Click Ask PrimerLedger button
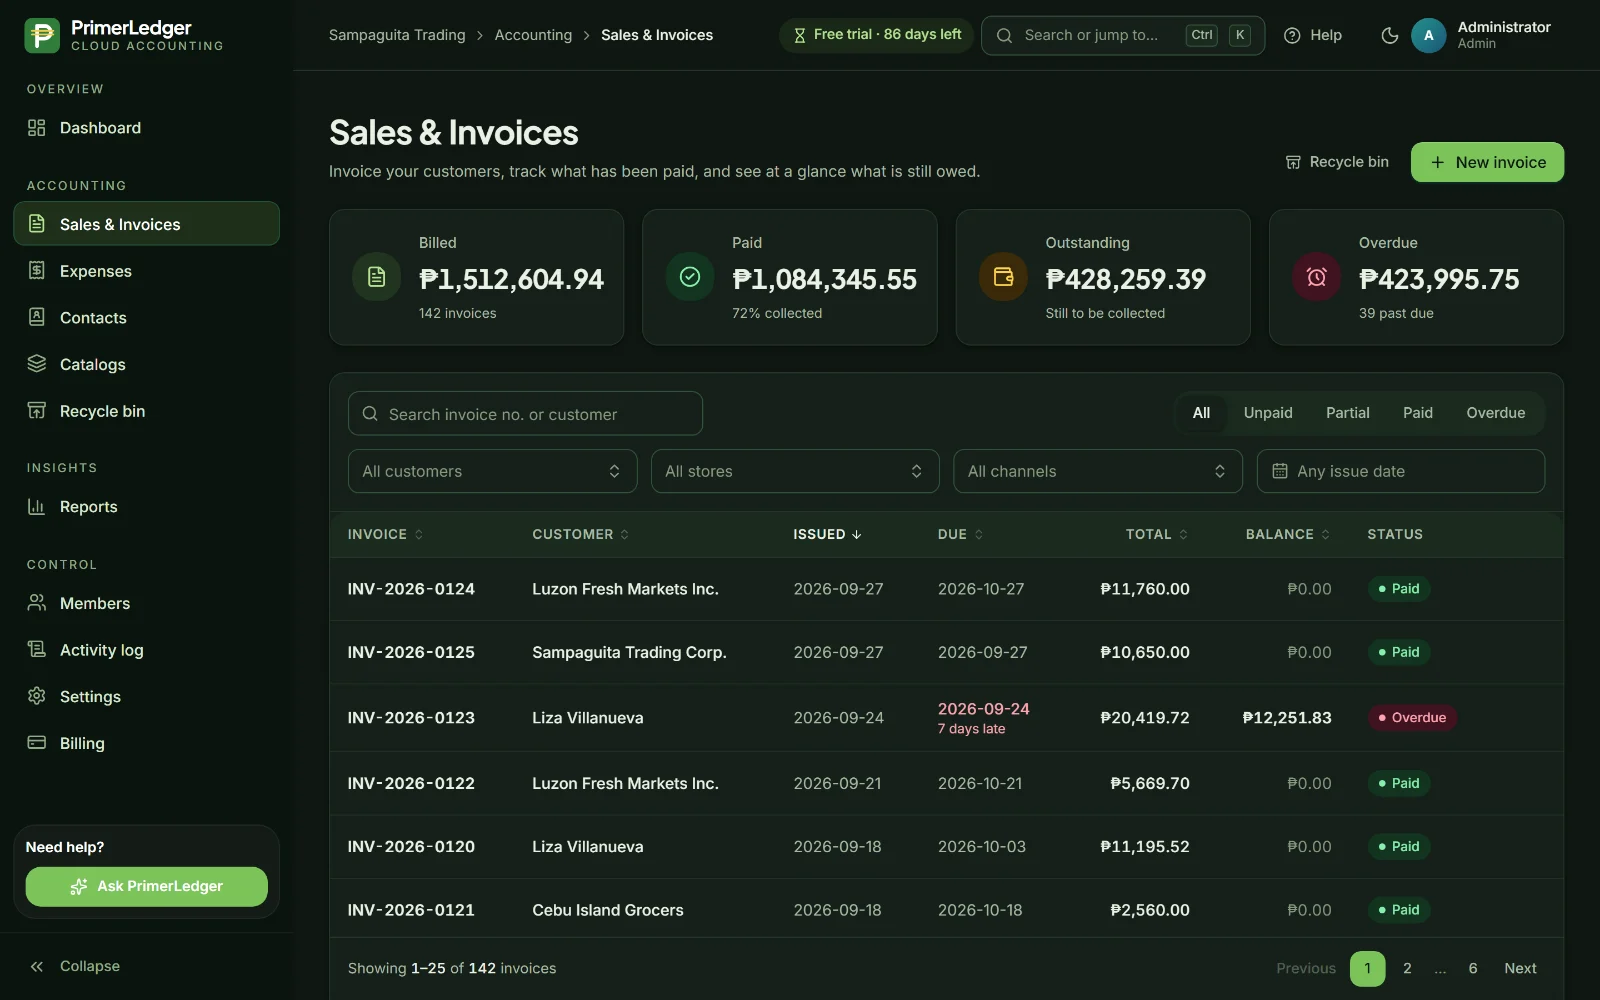Image resolution: width=1600 pixels, height=1000 pixels. (x=146, y=886)
